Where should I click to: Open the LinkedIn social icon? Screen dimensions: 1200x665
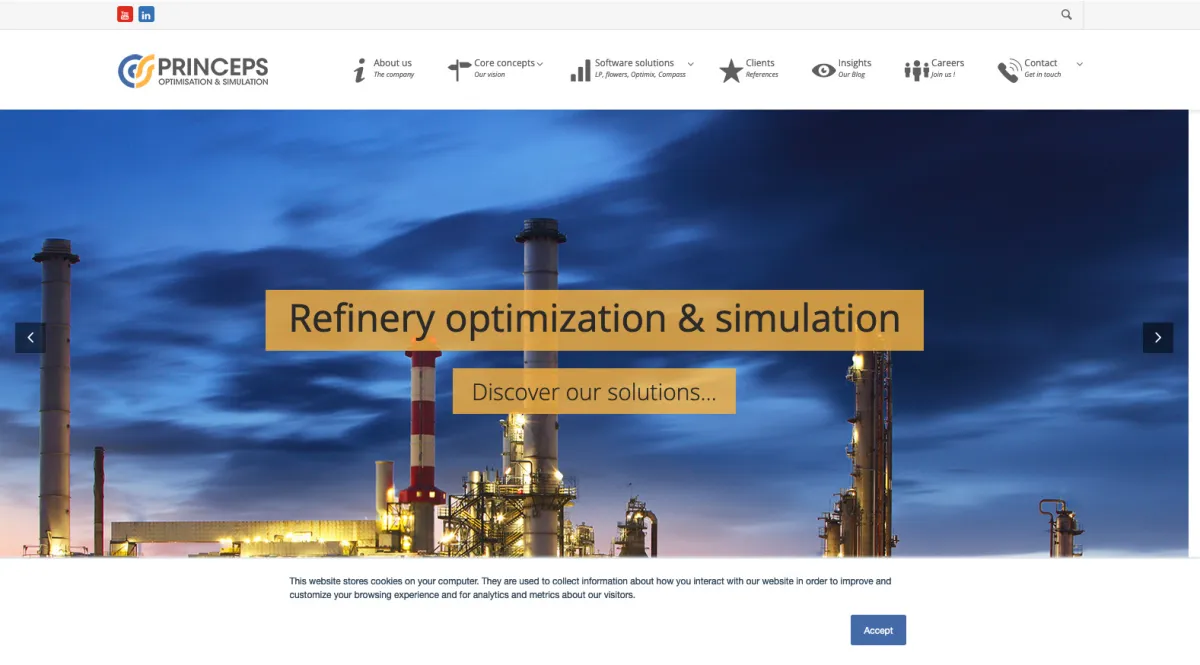click(x=147, y=14)
